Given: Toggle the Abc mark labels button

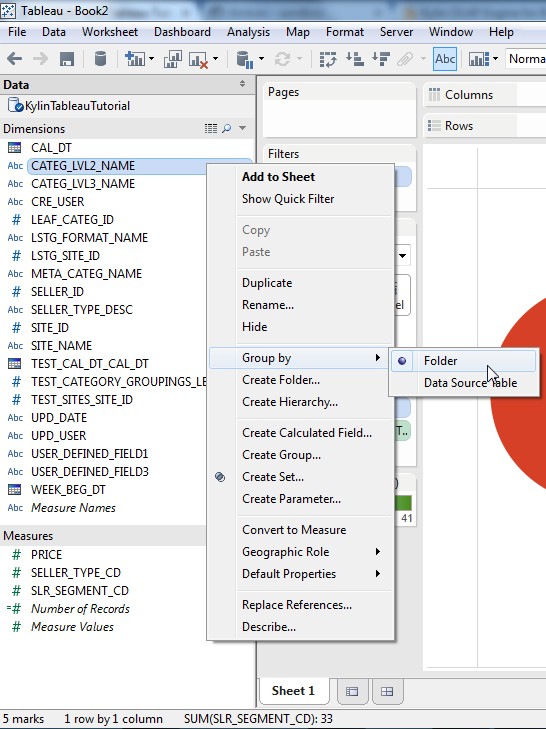Looking at the screenshot, I should [x=445, y=59].
